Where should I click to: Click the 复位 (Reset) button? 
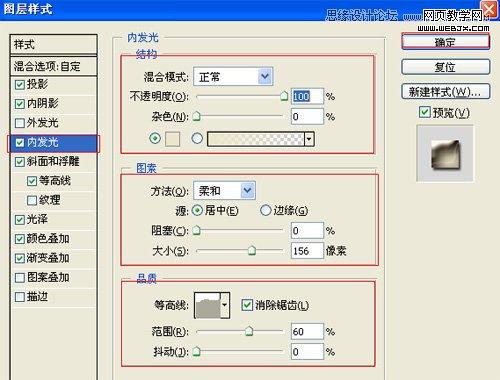click(446, 67)
